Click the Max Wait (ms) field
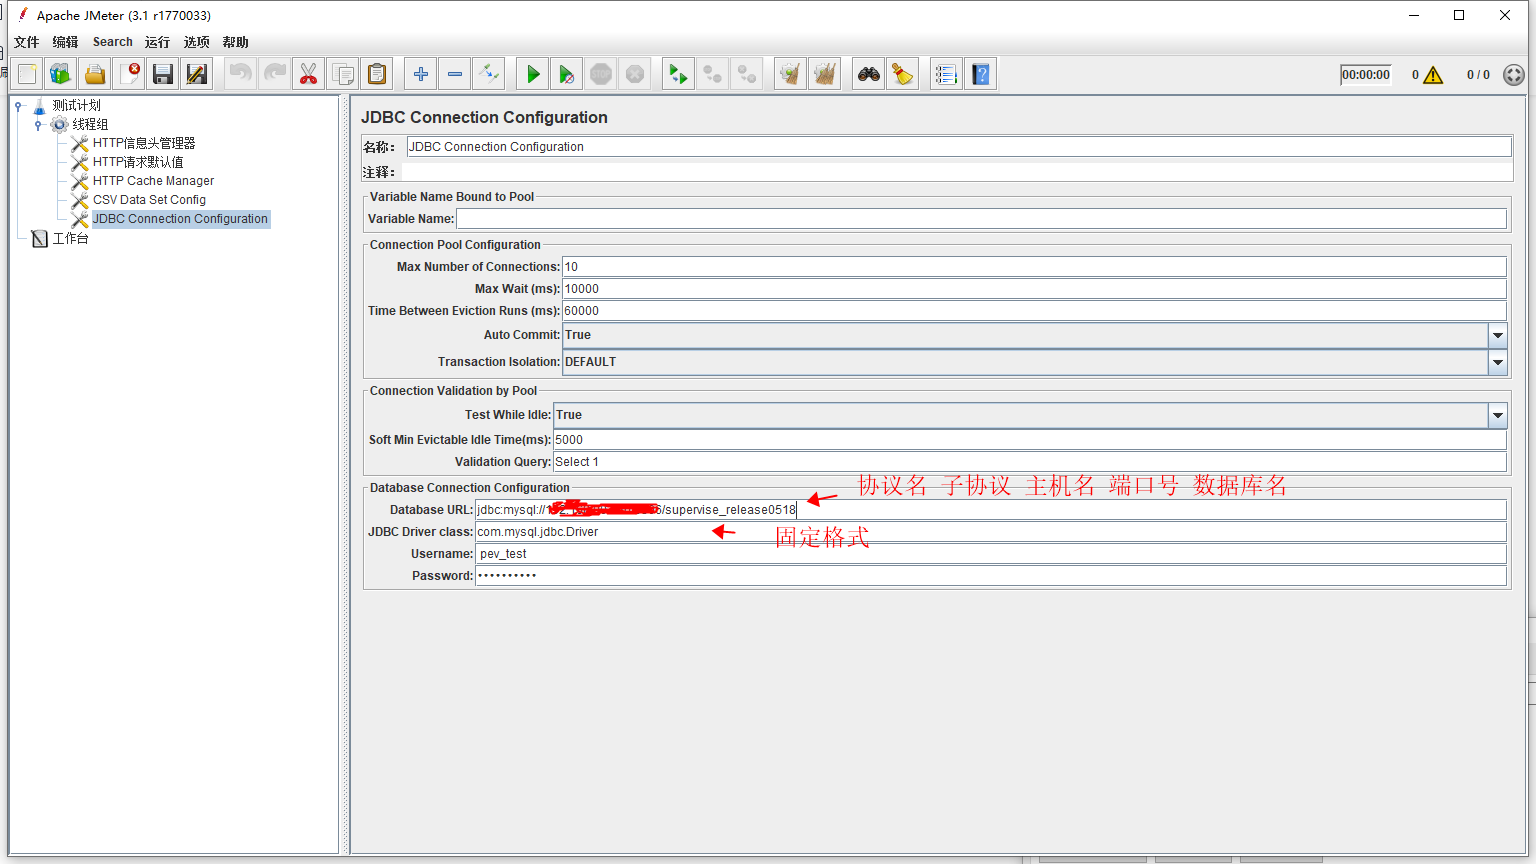The width and height of the screenshot is (1536, 864). coord(1035,289)
